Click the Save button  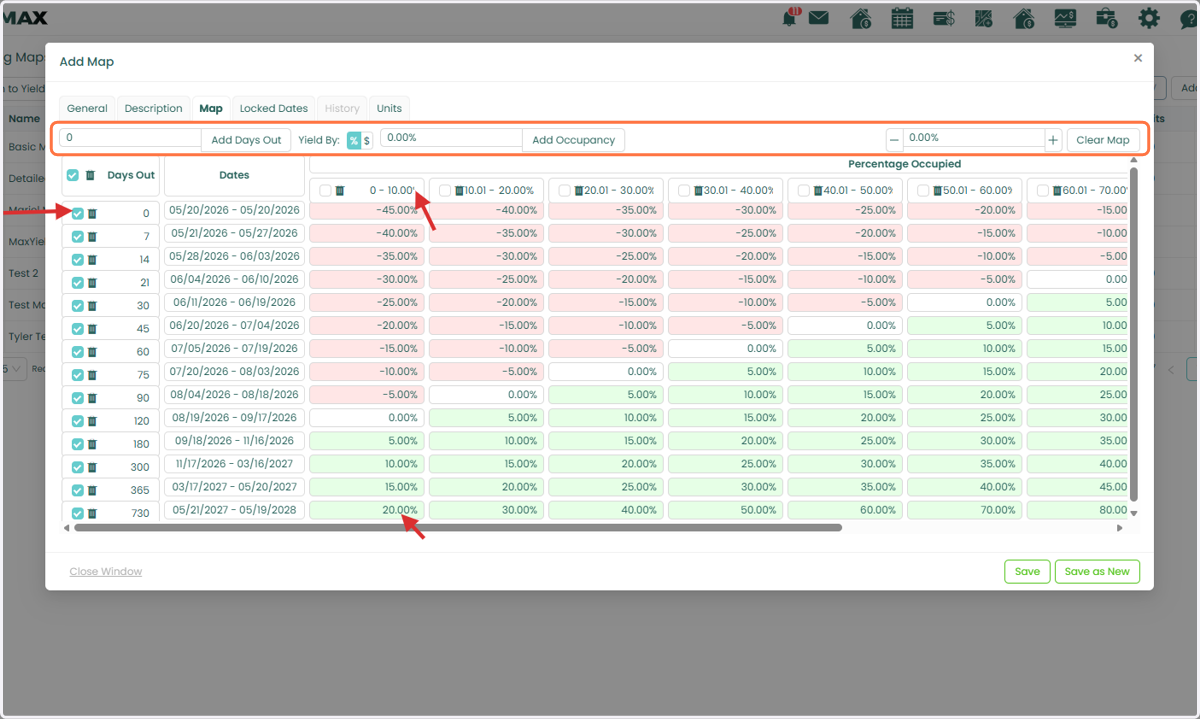[1027, 571]
